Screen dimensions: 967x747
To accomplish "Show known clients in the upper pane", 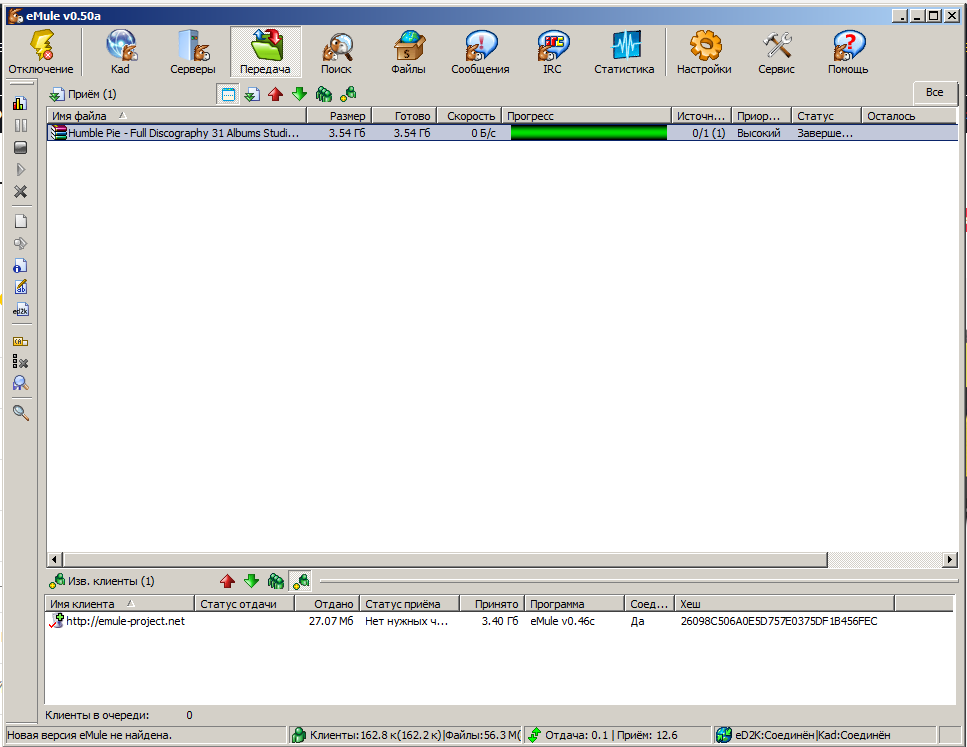I will click(x=348, y=94).
